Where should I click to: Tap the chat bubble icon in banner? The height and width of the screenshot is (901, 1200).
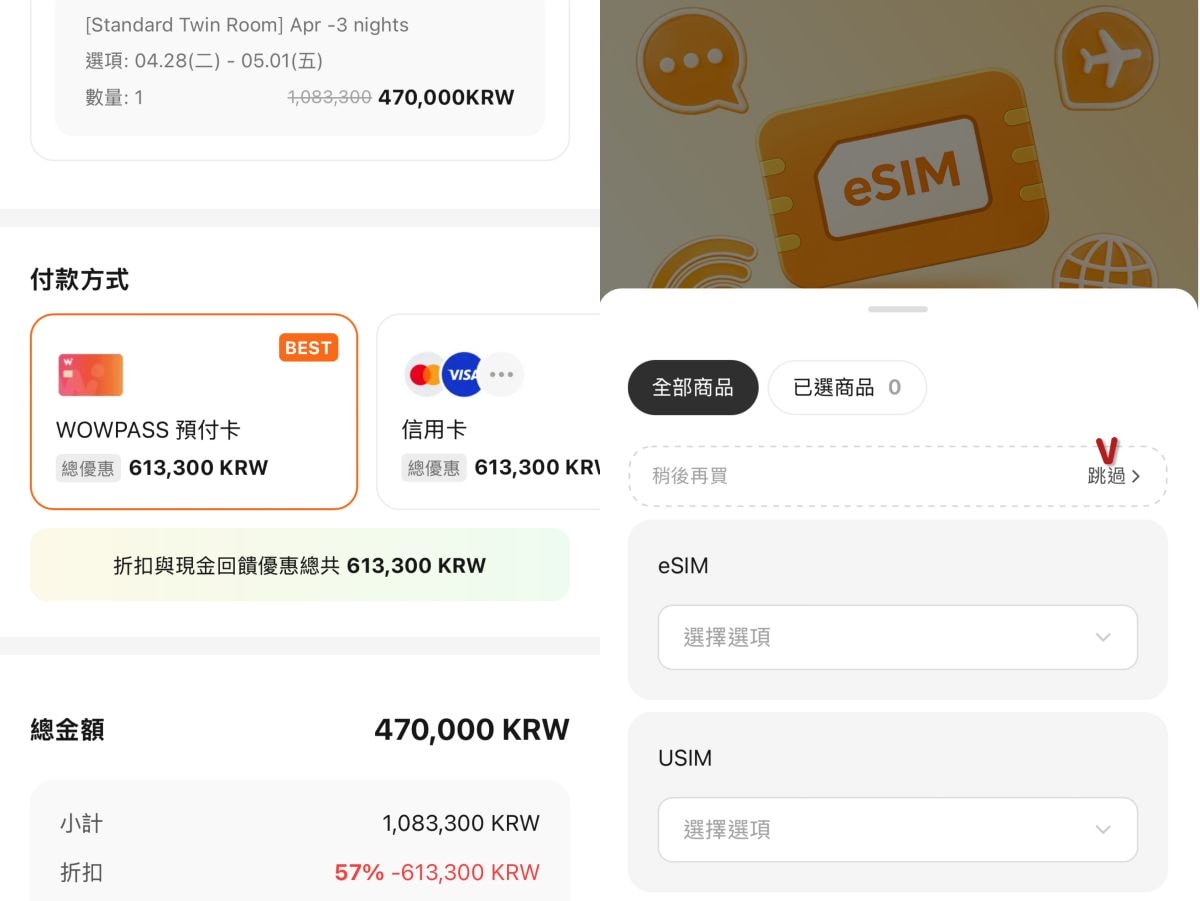691,62
